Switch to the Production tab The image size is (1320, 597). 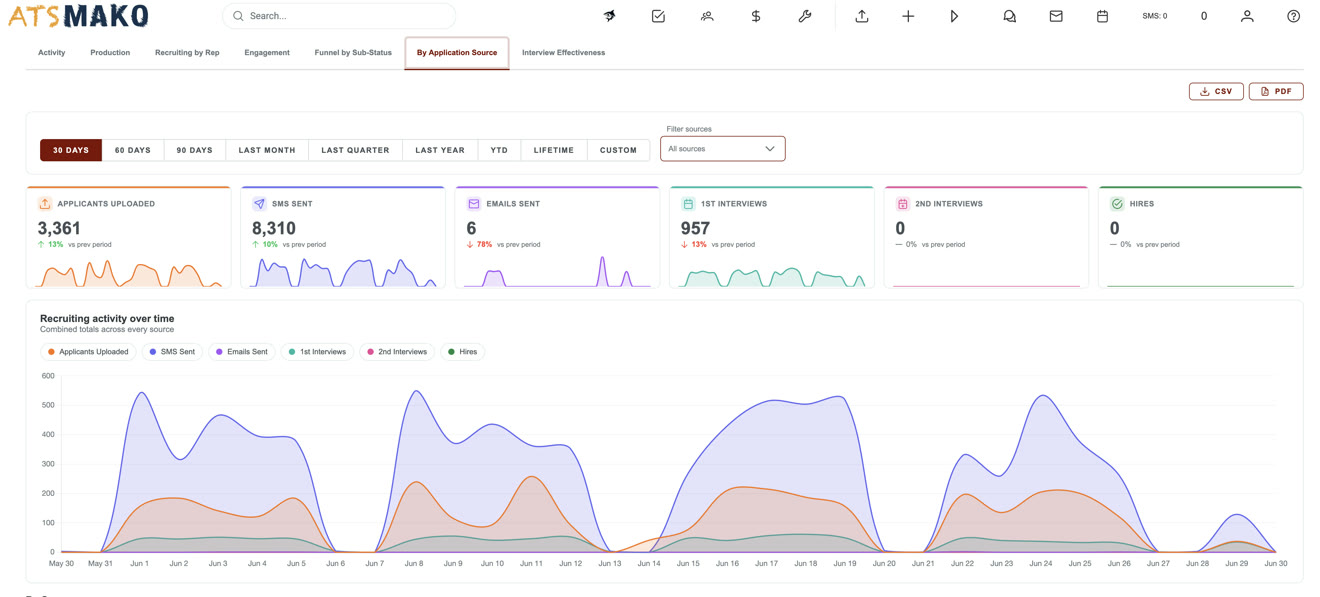click(x=110, y=52)
